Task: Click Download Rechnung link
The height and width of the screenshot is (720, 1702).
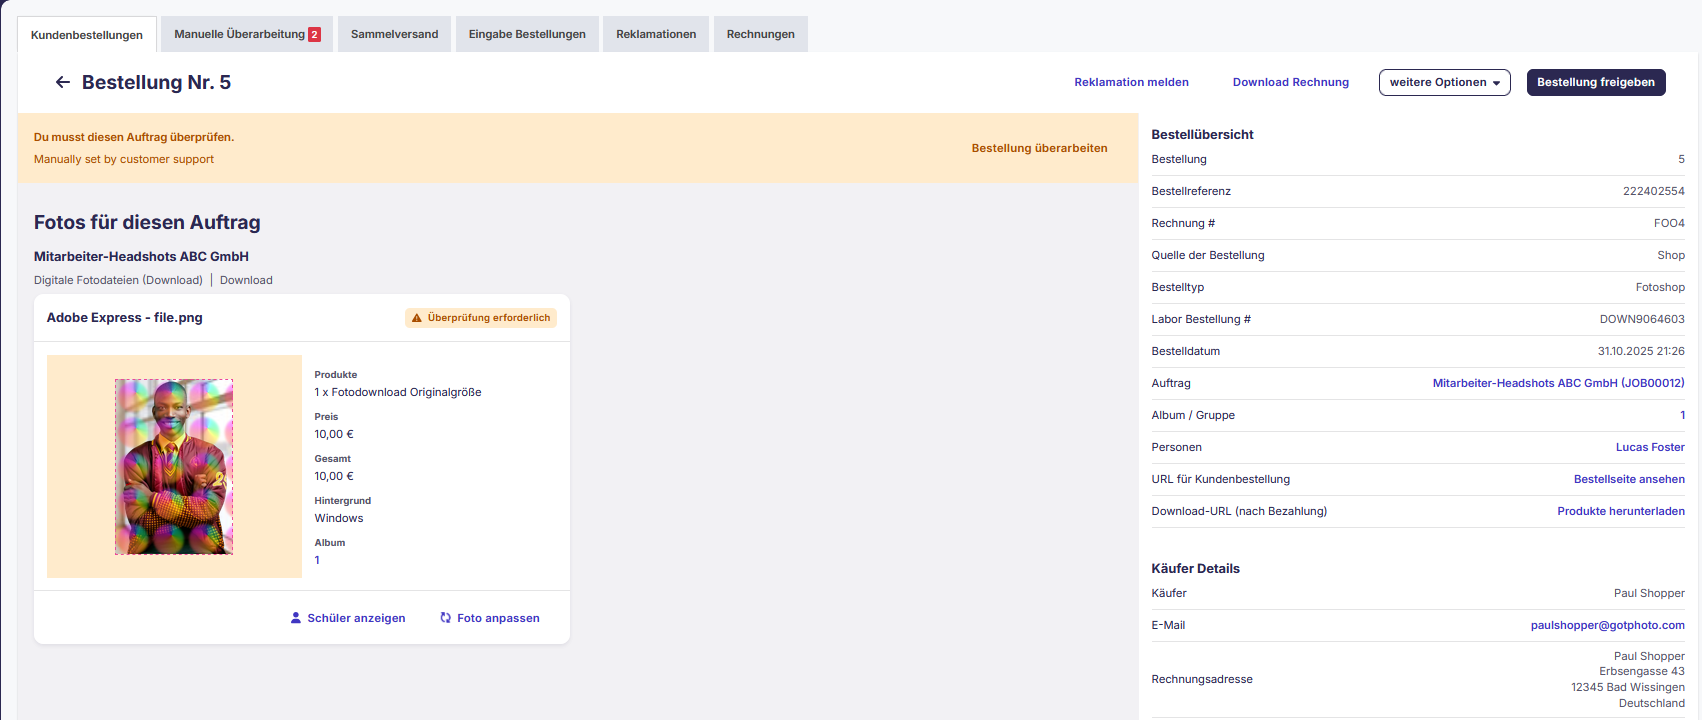Action: pos(1291,82)
